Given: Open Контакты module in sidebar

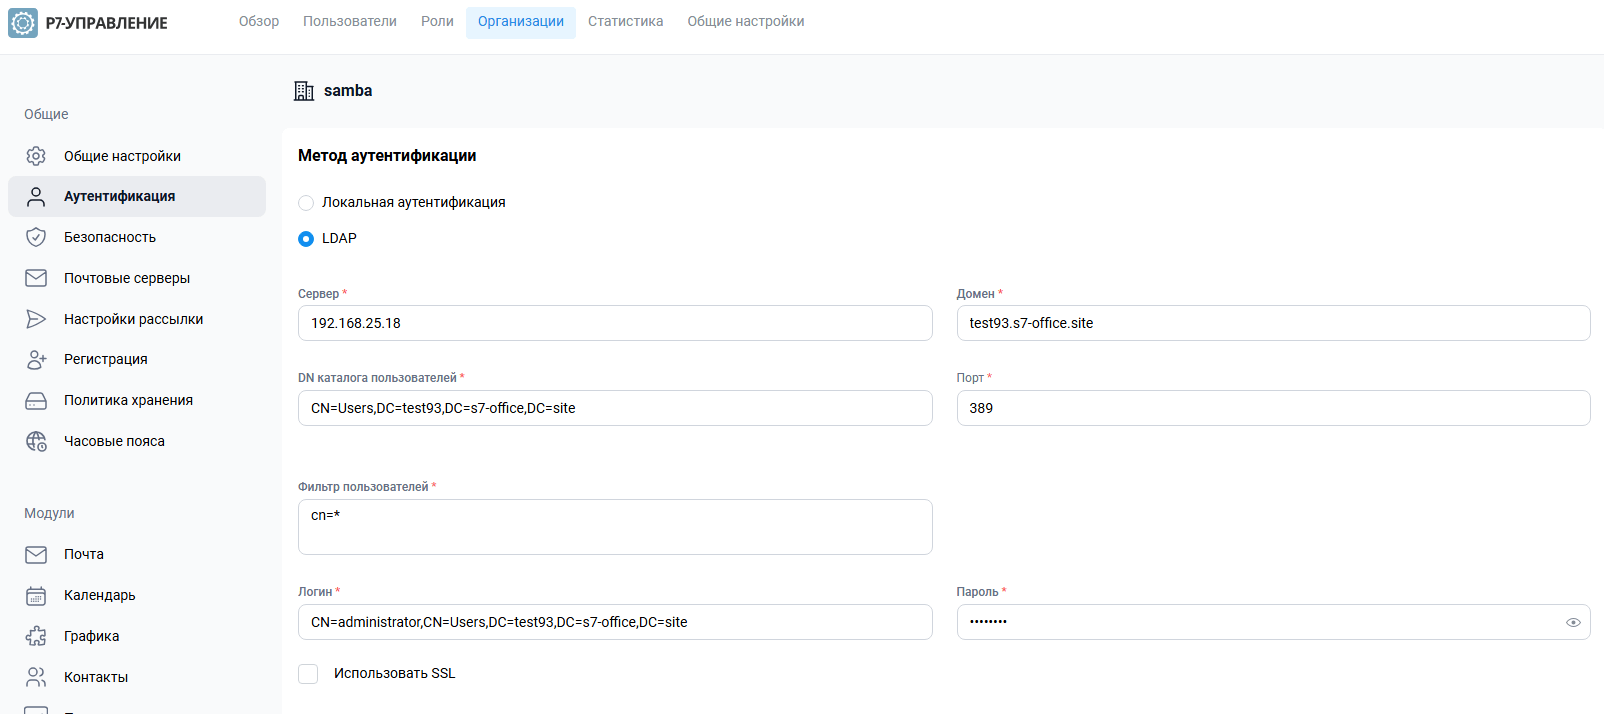Looking at the screenshot, I should pos(96,677).
